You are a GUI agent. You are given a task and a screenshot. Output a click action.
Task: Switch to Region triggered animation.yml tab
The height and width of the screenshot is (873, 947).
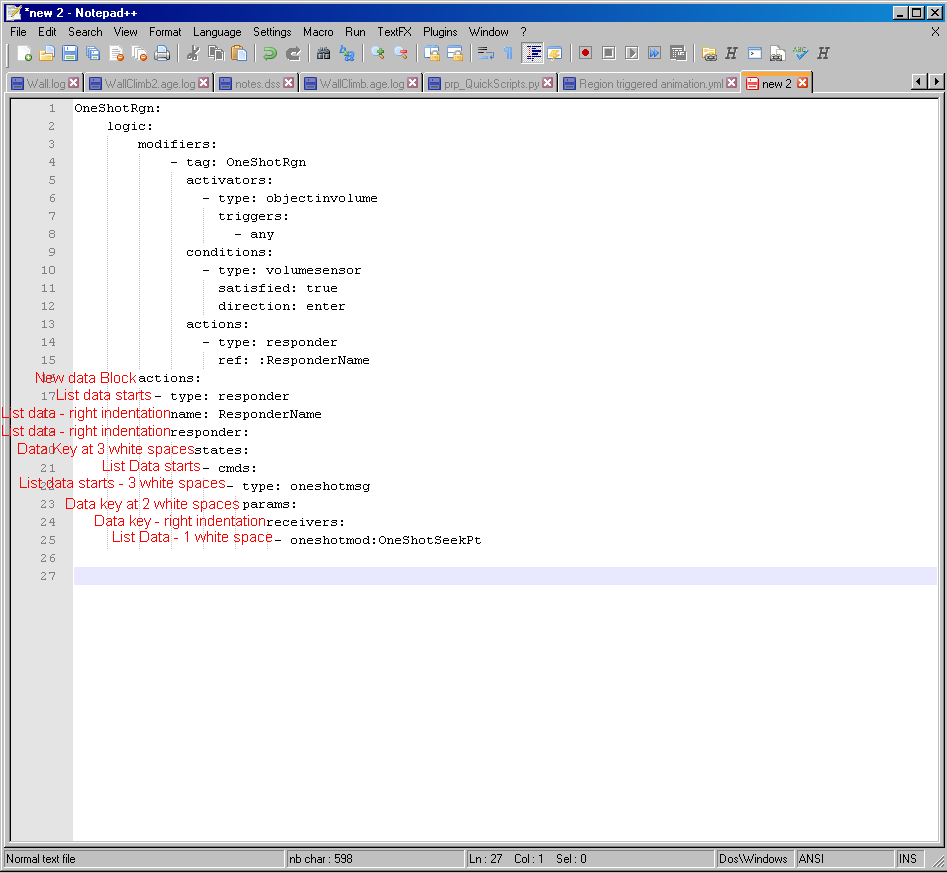click(x=650, y=83)
